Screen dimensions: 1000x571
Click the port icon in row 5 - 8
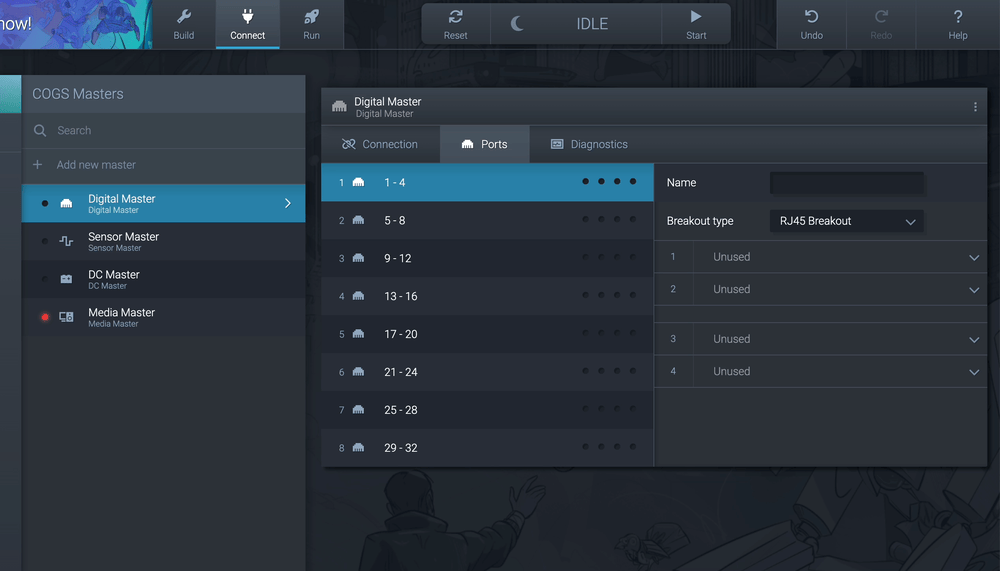[x=358, y=220]
